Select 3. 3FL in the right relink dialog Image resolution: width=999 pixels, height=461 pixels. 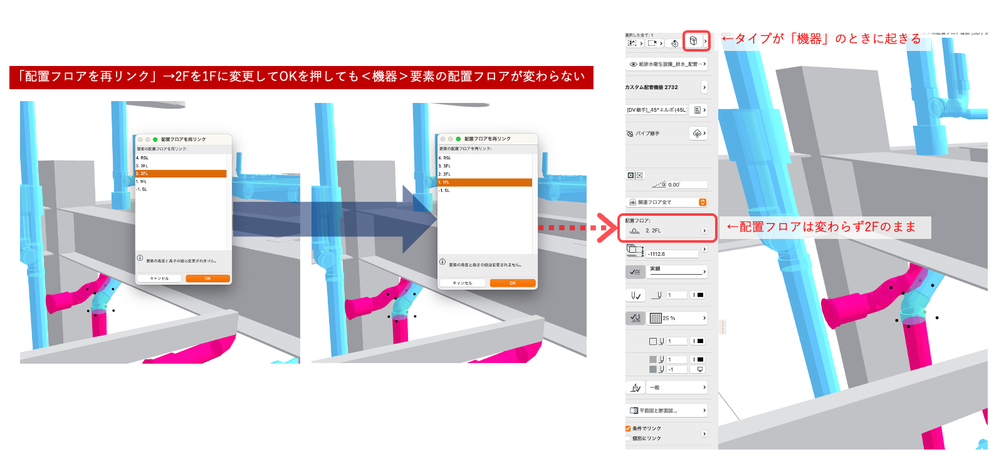pyautogui.click(x=485, y=165)
